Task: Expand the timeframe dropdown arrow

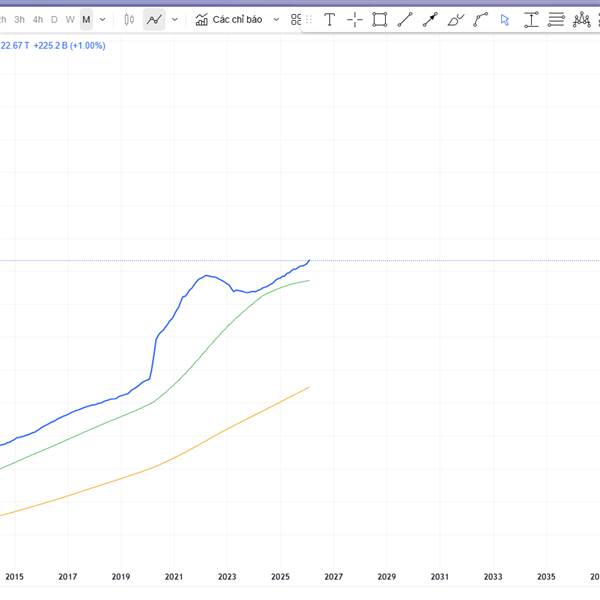Action: point(103,19)
